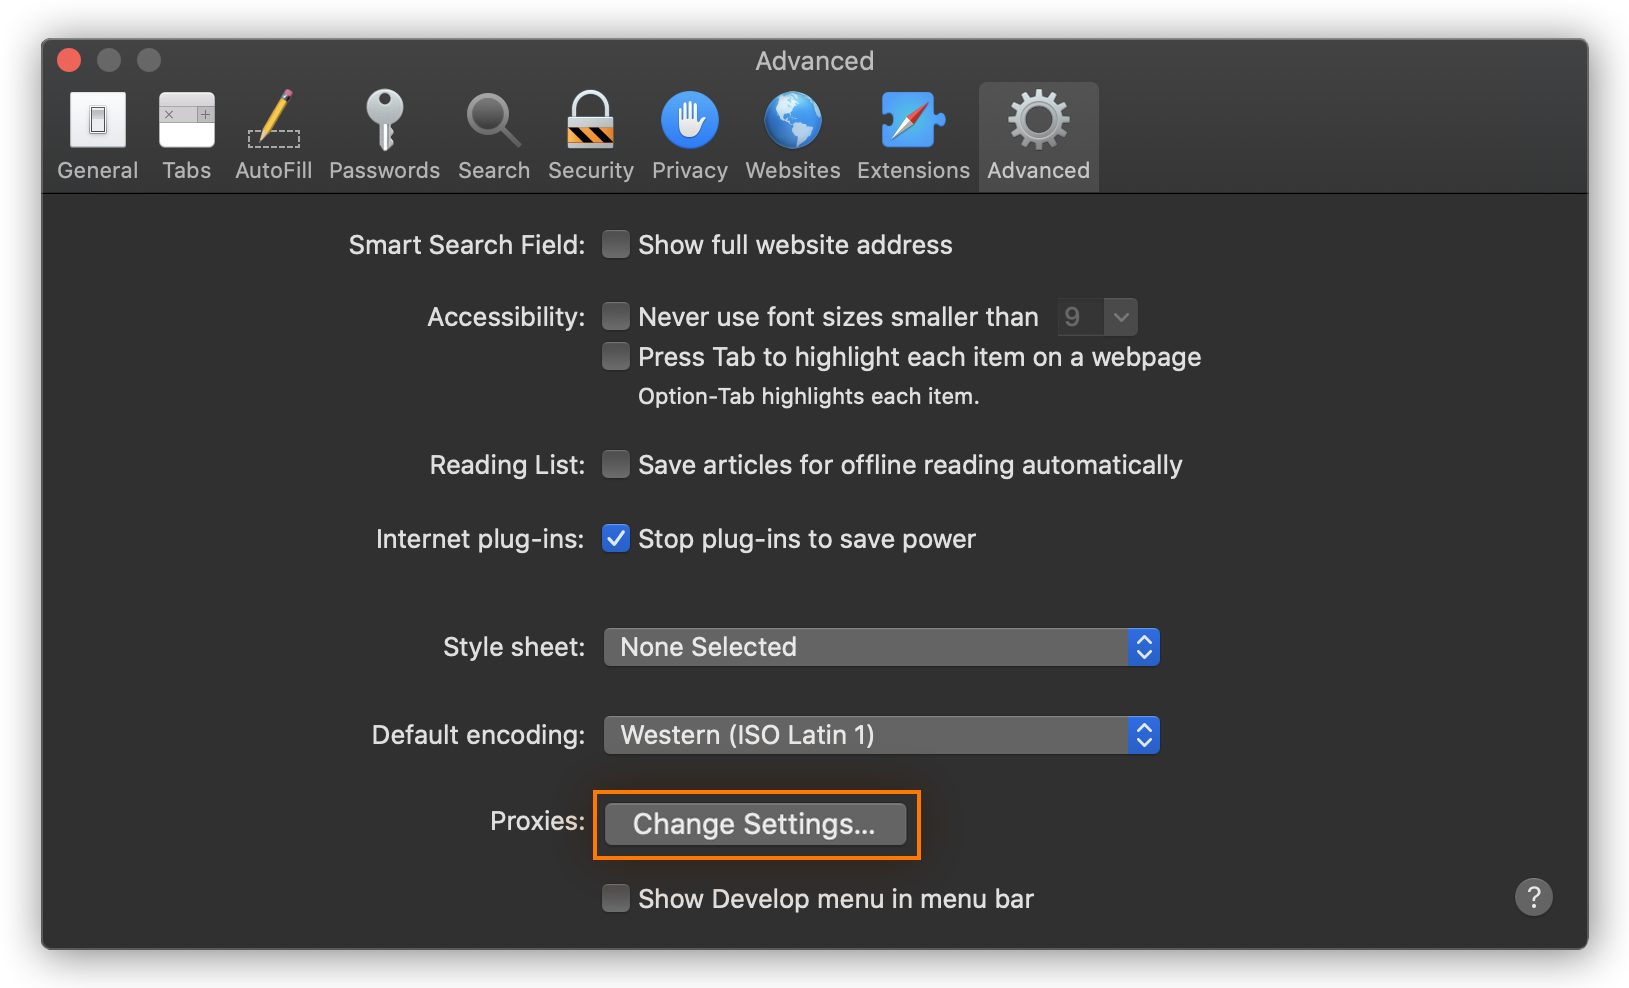The height and width of the screenshot is (988, 1629).
Task: Click the Change Settings button for Proxies
Action: 755,824
